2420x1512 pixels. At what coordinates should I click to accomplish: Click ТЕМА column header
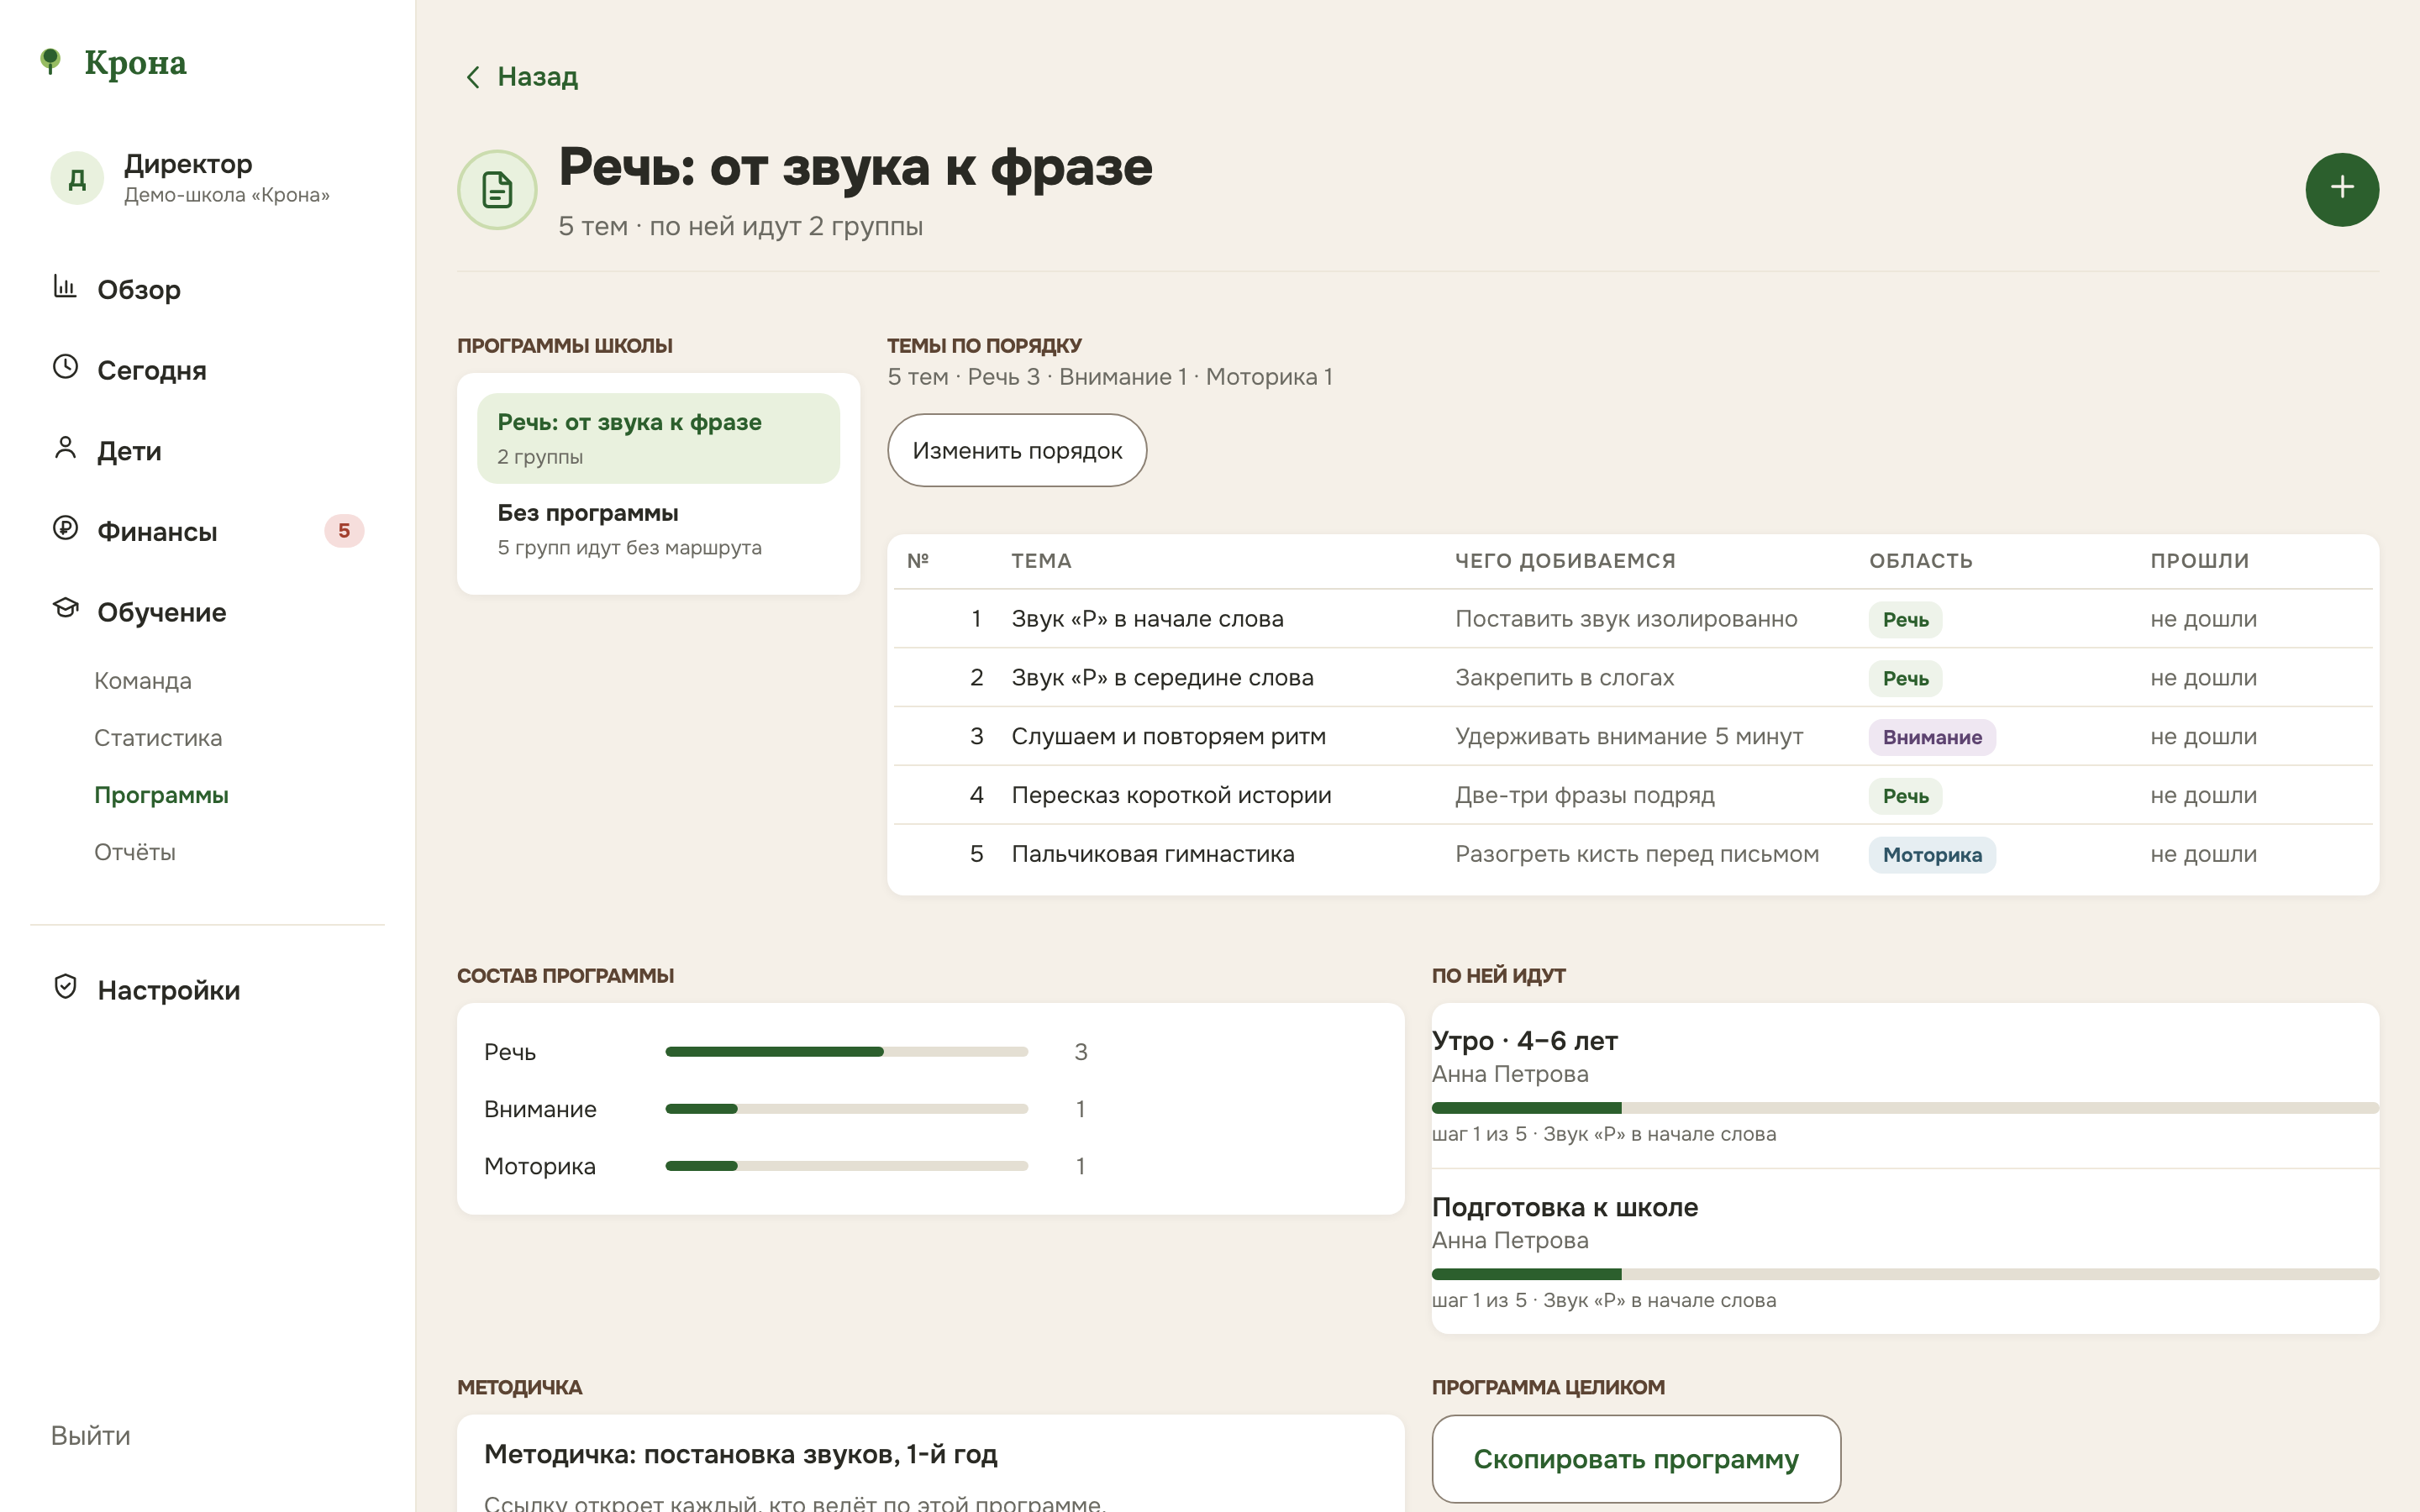(x=1041, y=561)
